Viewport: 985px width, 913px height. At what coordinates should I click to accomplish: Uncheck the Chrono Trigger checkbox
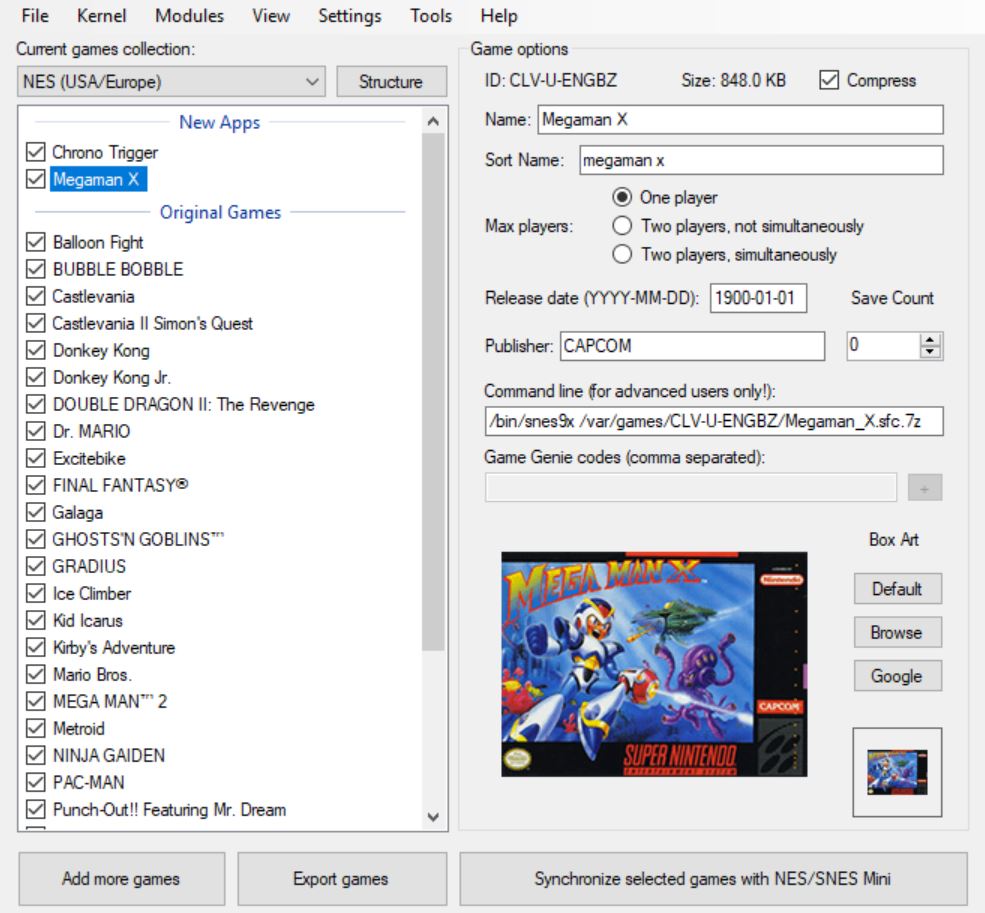pos(36,152)
